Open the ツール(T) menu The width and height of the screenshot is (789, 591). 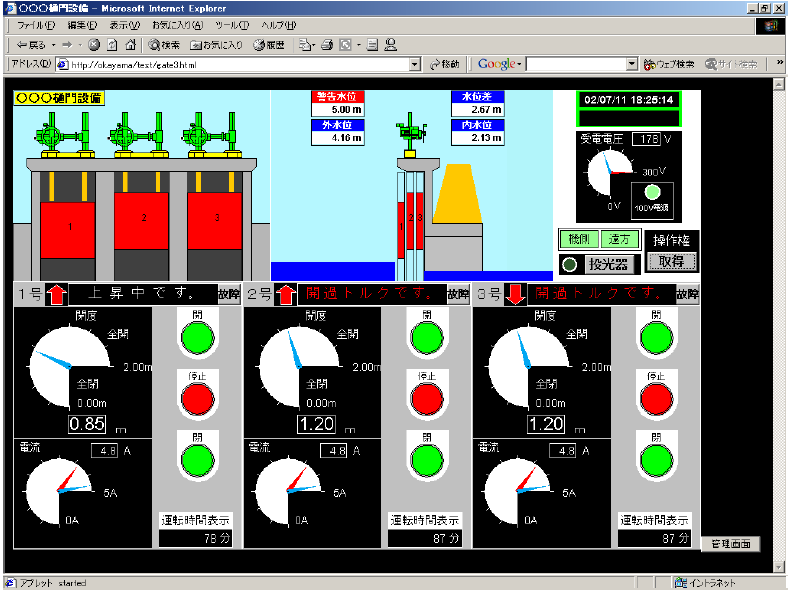click(232, 24)
